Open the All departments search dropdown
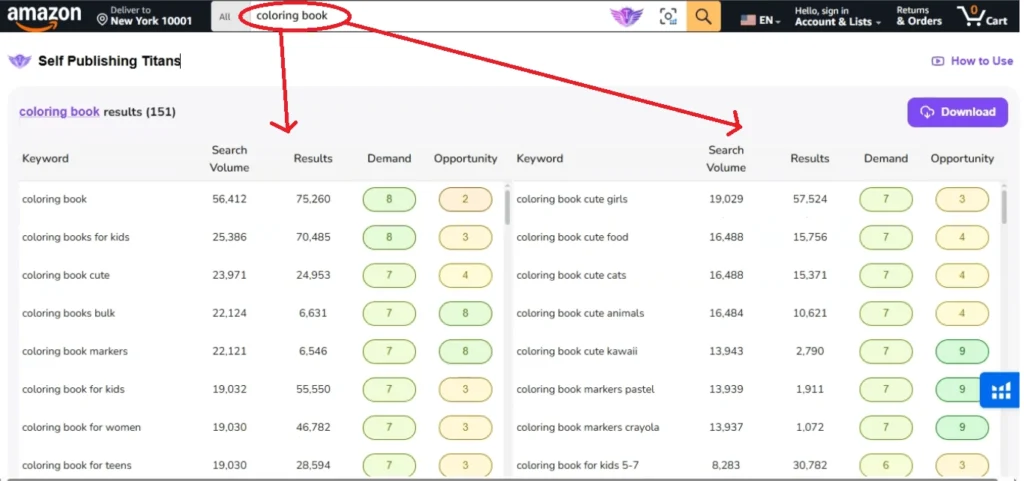The image size is (1024, 481). [x=225, y=17]
